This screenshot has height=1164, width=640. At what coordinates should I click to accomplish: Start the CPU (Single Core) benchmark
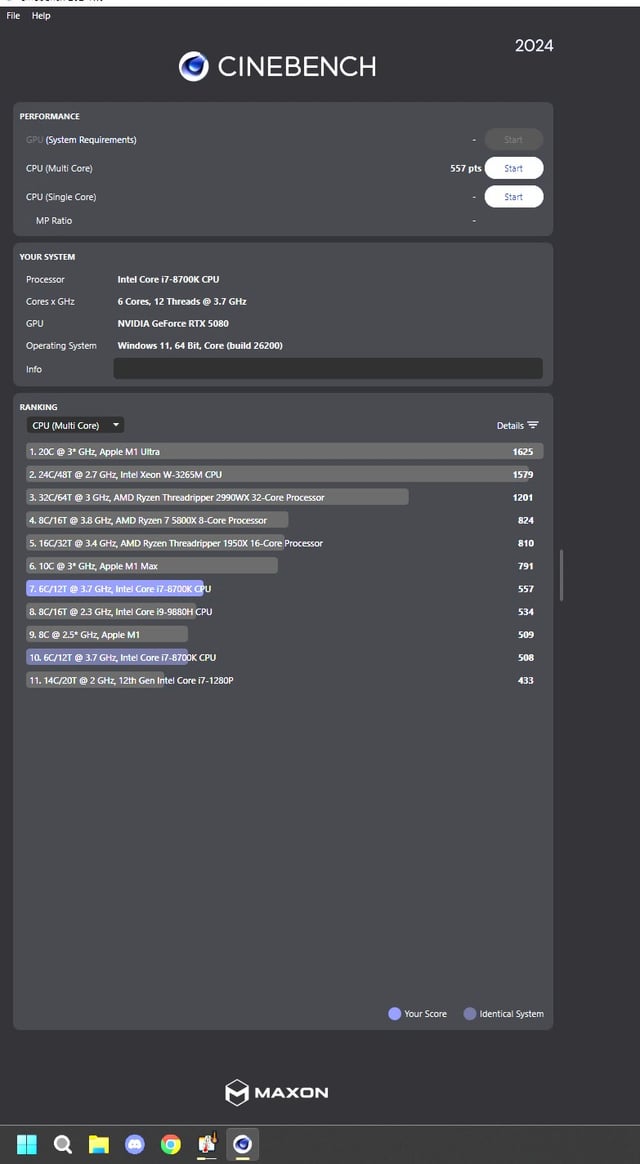click(513, 197)
